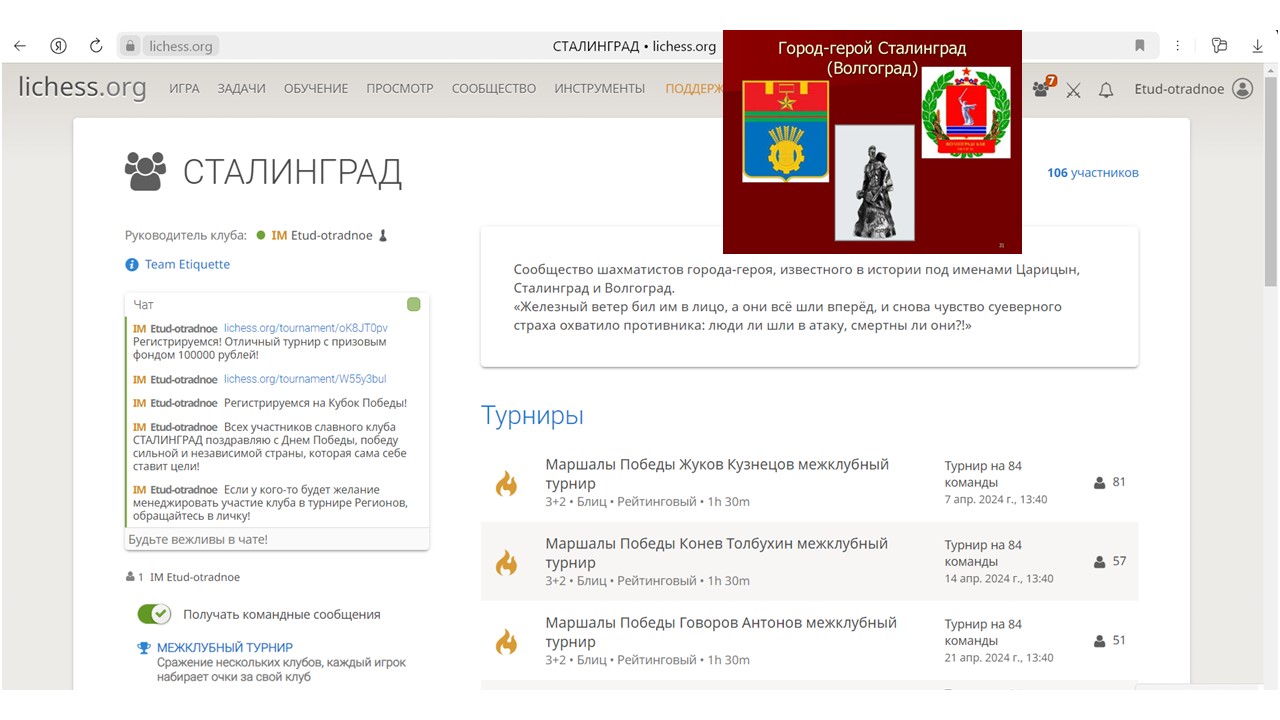Screen dimensions: 1280x720
Task: Open IM Etud-otradnoe in online list
Action: pos(195,577)
